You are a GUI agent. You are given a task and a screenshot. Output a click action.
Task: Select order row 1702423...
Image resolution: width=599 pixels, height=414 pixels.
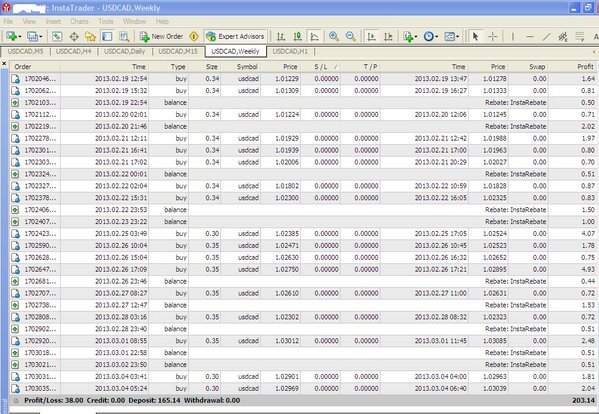click(x=303, y=233)
